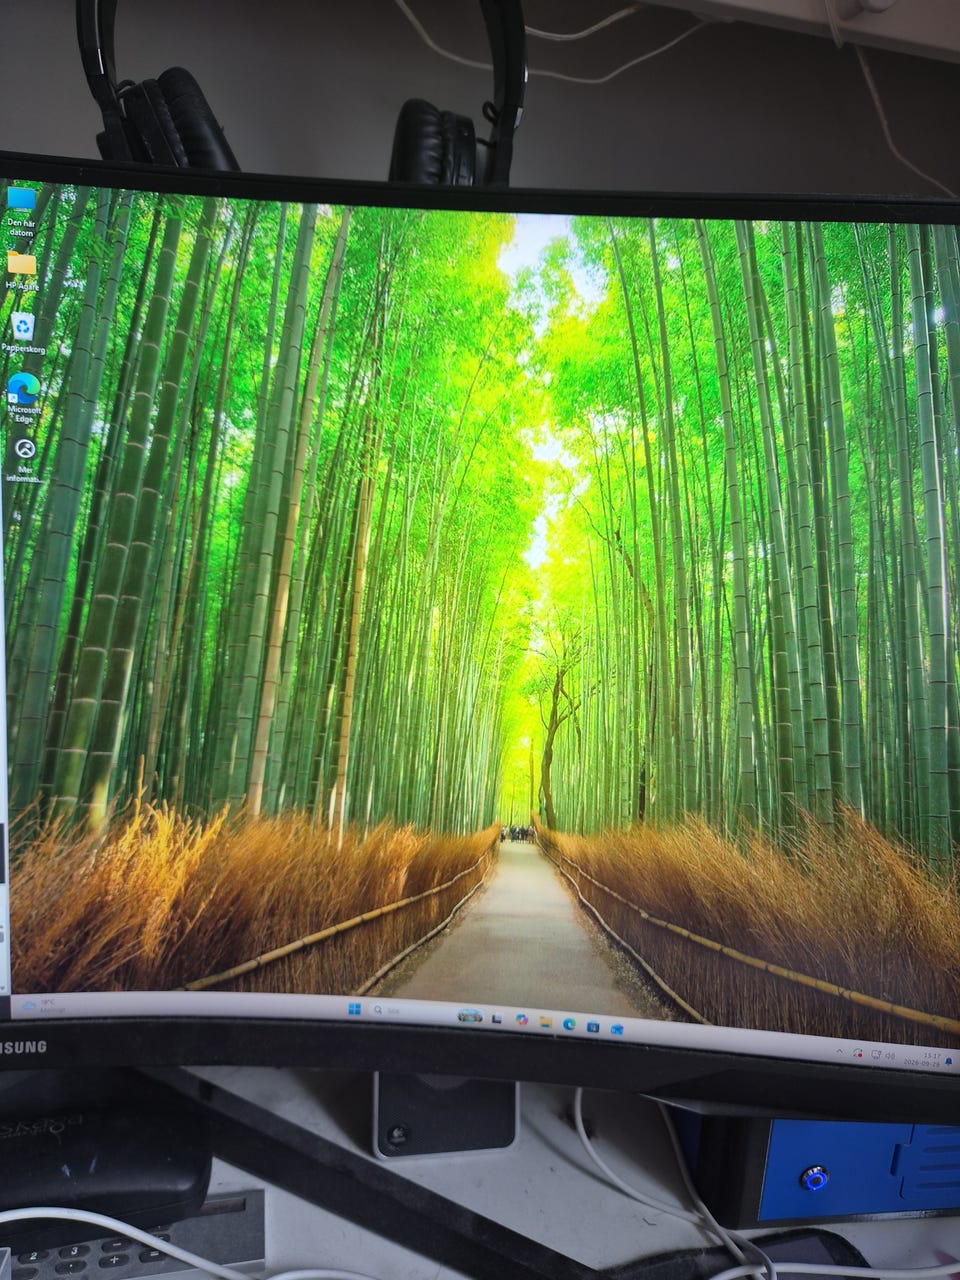Click the tray icon with red dot
The image size is (960, 1280).
[x=857, y=1053]
